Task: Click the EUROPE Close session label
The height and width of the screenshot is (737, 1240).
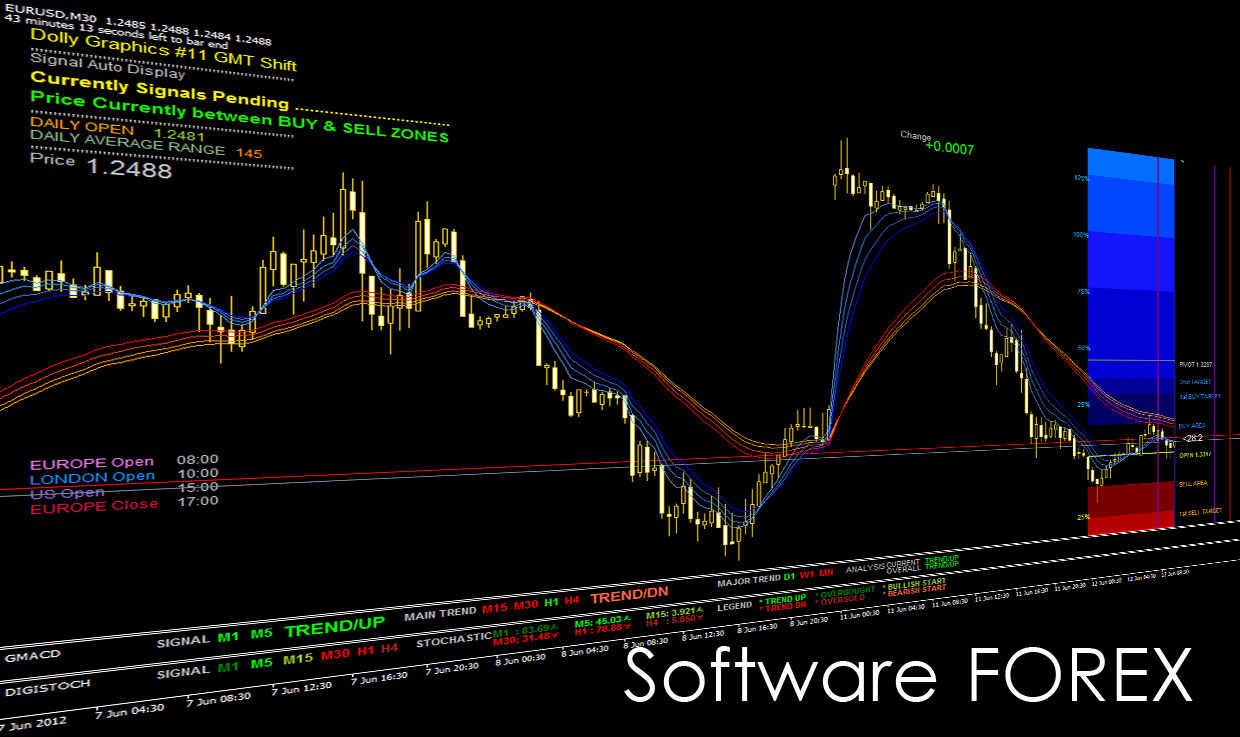Action: pos(94,506)
